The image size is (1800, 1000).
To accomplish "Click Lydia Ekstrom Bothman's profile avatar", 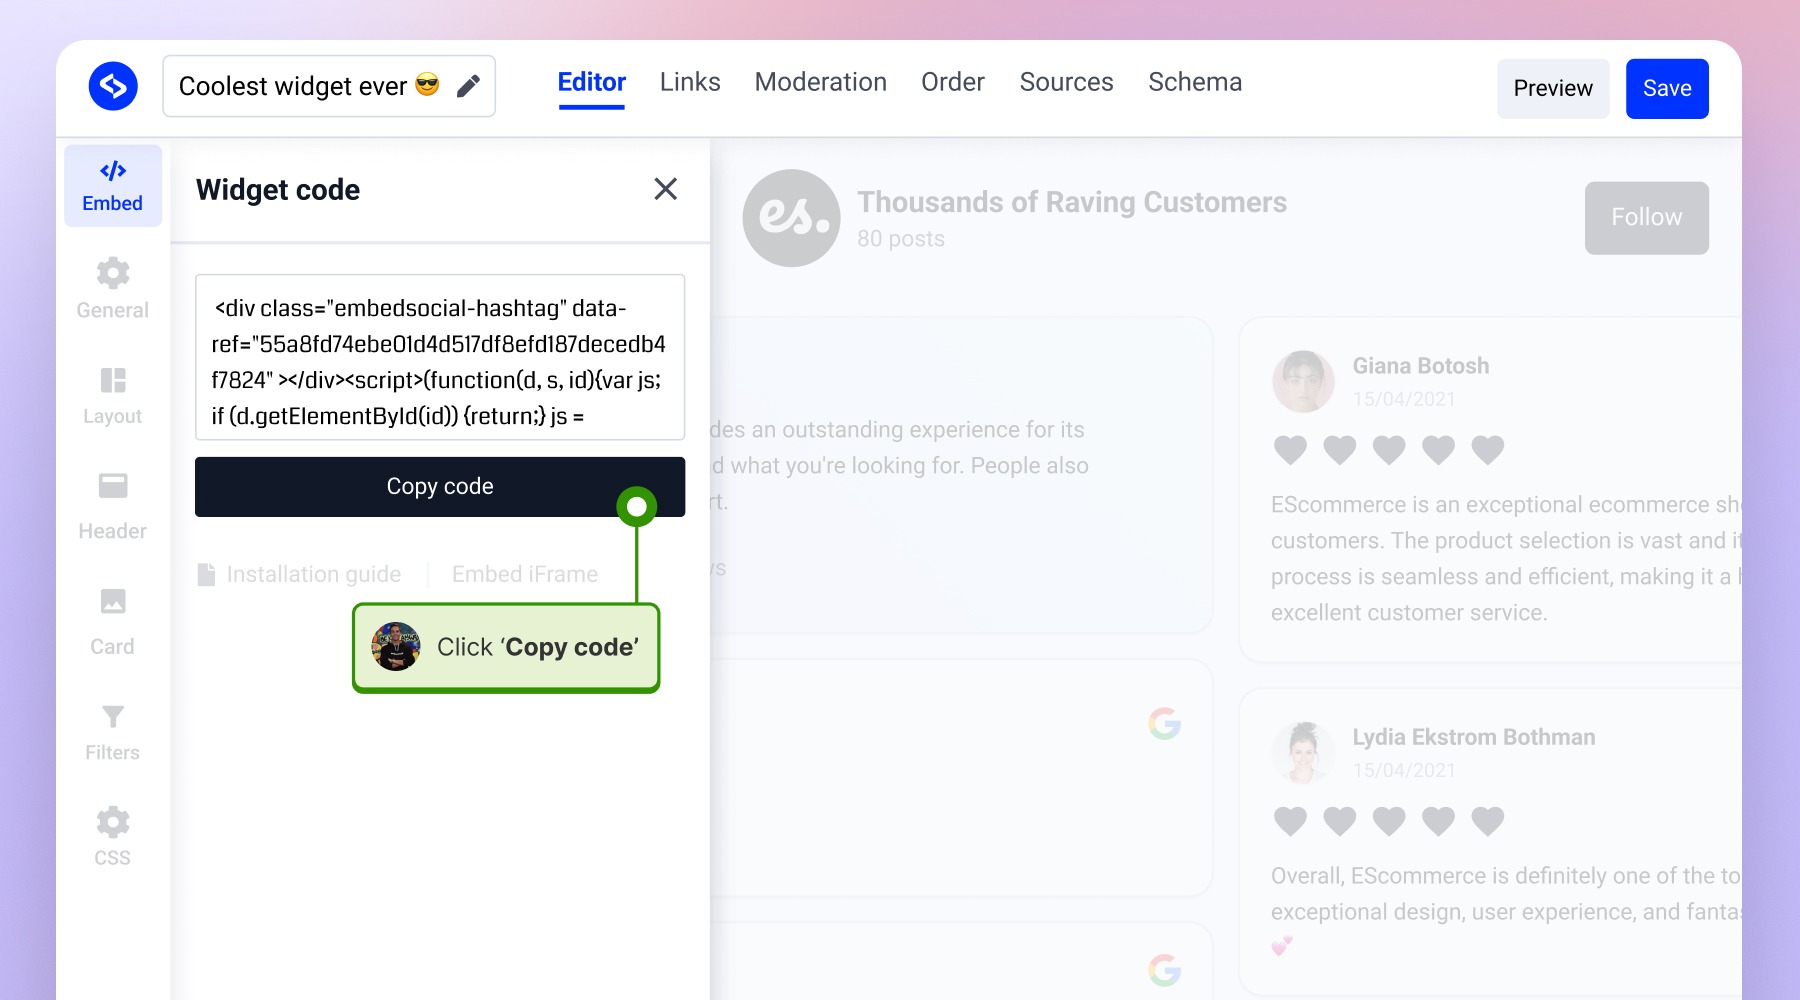I will click(1303, 752).
